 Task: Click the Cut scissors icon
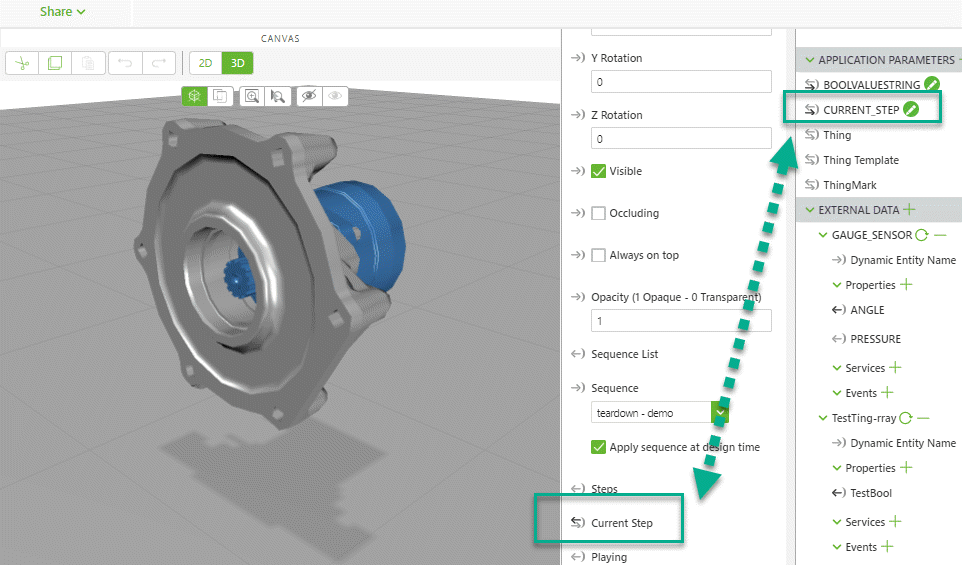(24, 63)
